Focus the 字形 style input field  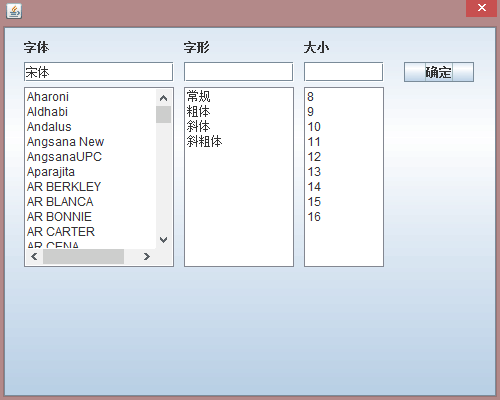[x=239, y=72]
